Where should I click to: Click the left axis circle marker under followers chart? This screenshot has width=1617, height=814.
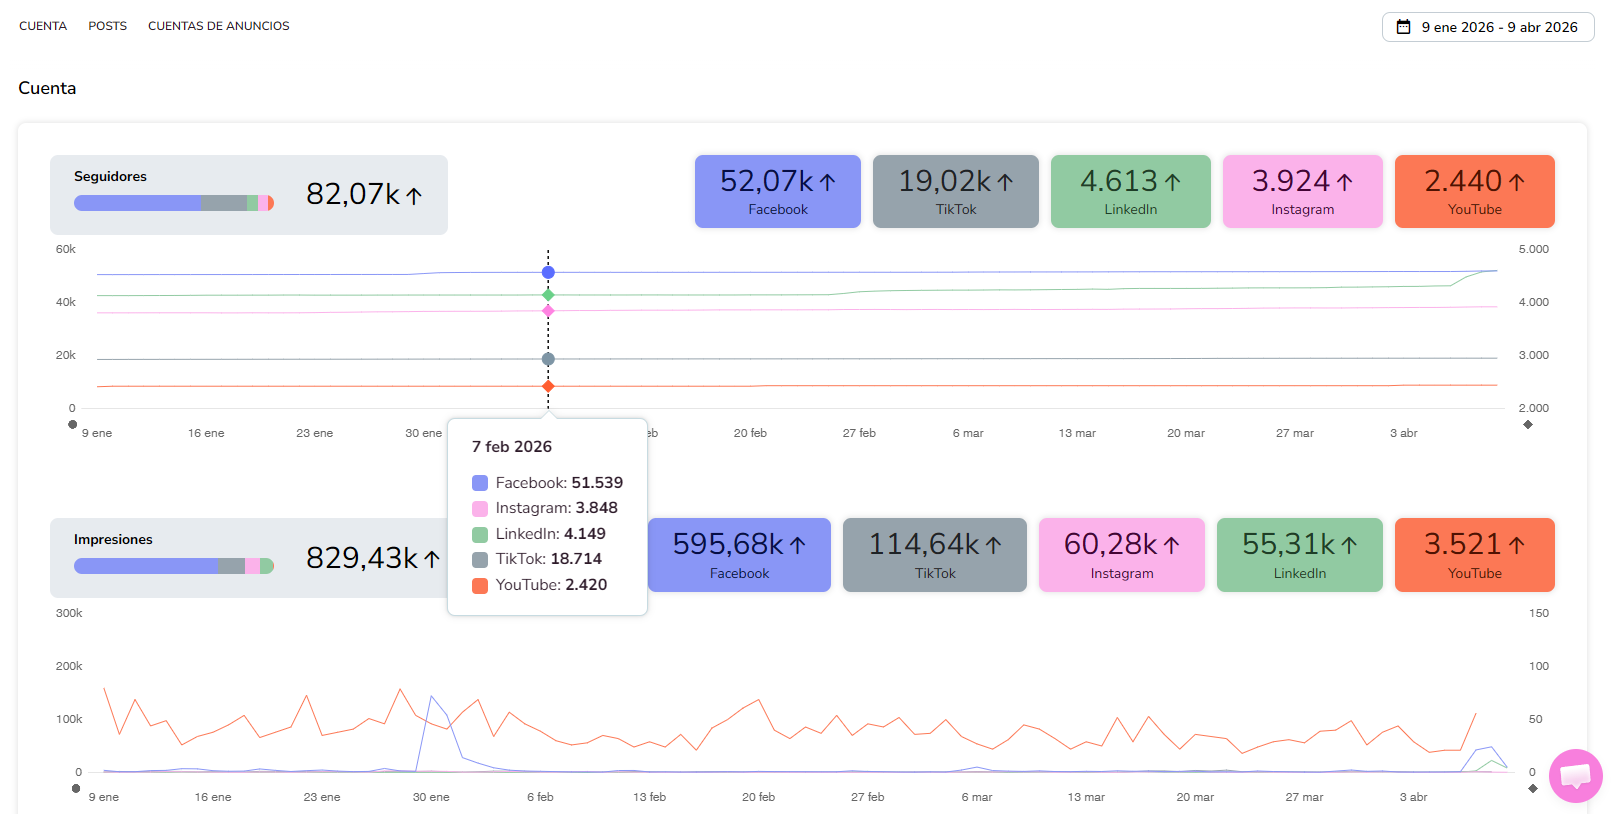[x=72, y=425]
